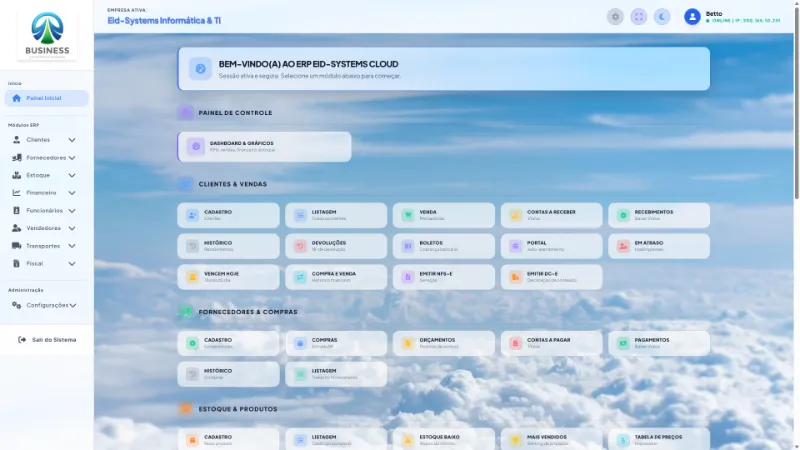Screen dimensions: 800x450
Task: Click the Recebimentos icon
Action: click(623, 215)
